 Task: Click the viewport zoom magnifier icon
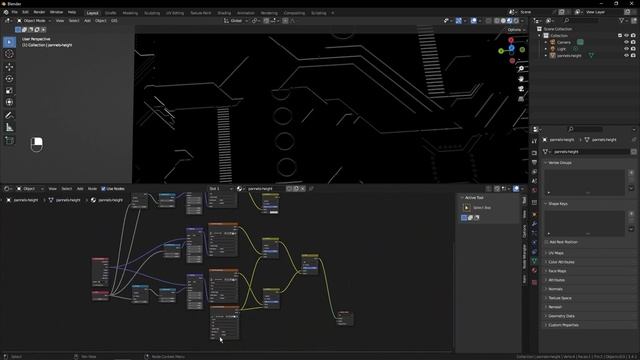point(521,69)
